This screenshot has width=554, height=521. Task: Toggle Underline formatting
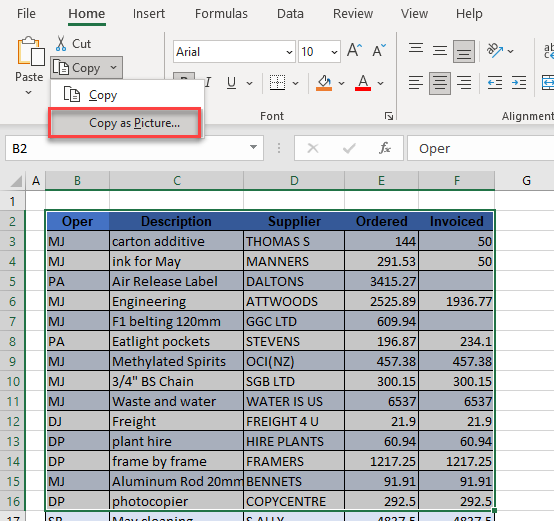click(231, 83)
